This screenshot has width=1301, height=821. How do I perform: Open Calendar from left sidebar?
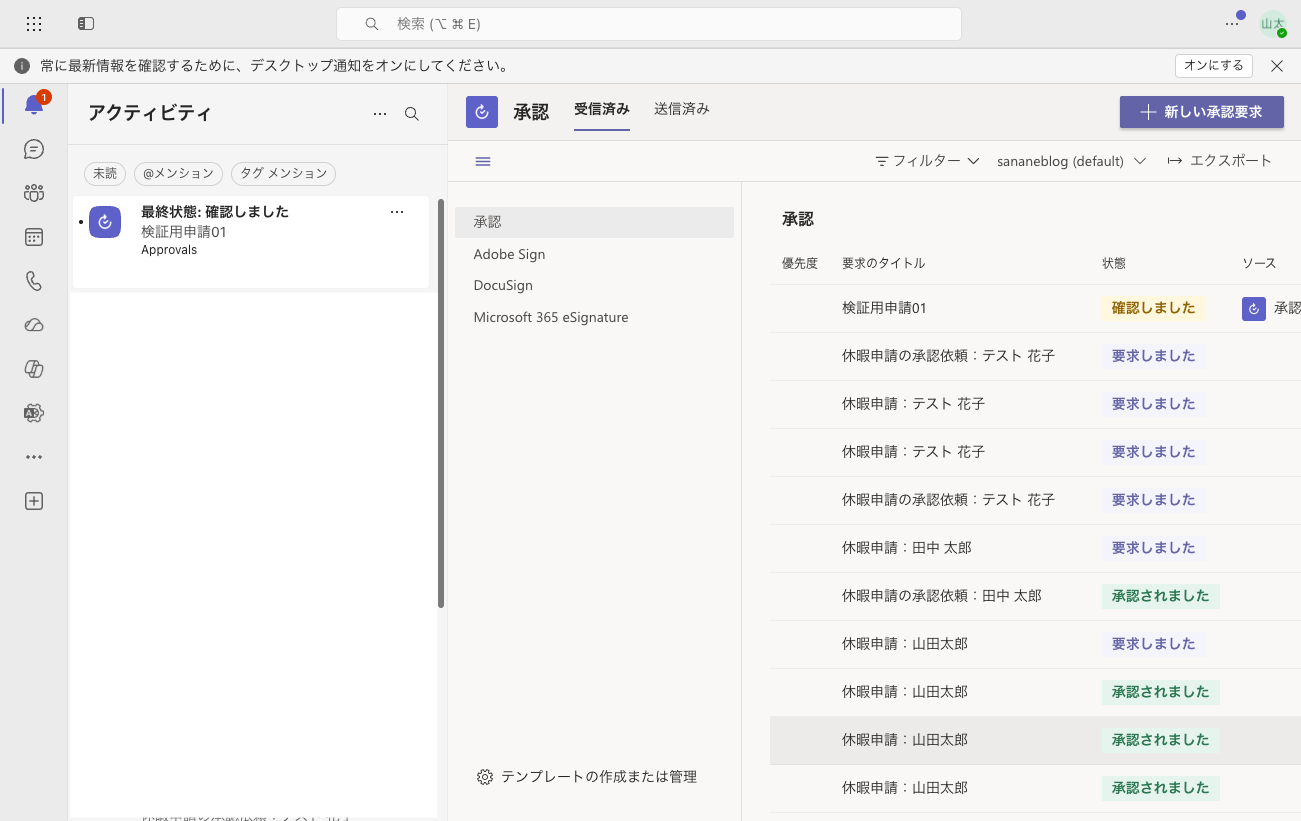coord(34,237)
